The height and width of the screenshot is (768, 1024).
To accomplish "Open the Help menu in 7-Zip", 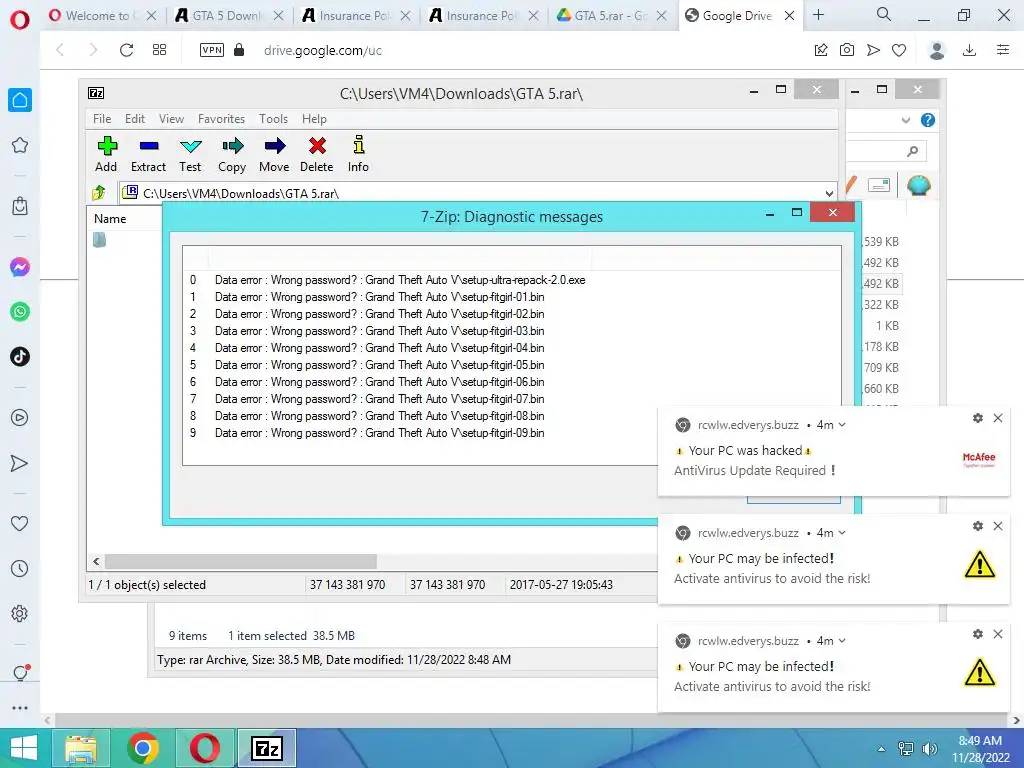I will (314, 119).
